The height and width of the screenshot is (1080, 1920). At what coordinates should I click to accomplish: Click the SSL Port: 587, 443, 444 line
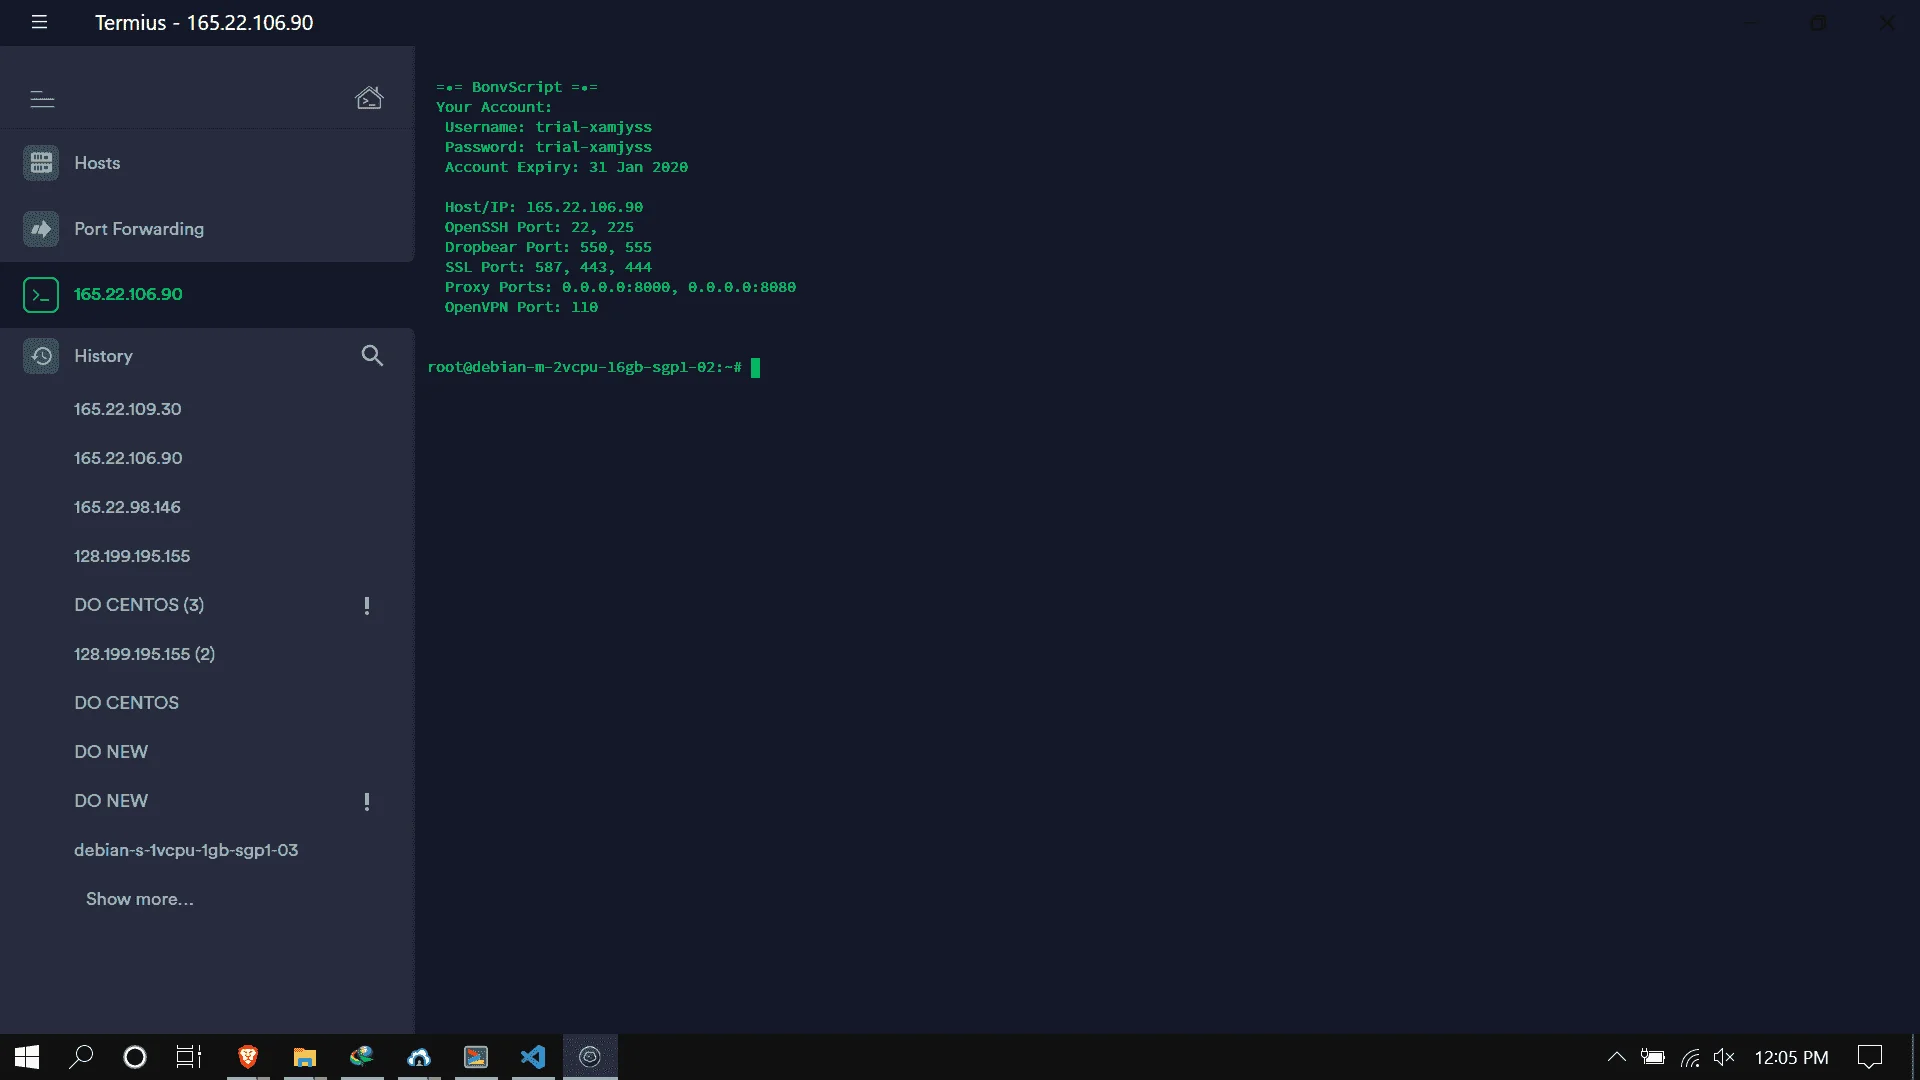click(548, 267)
